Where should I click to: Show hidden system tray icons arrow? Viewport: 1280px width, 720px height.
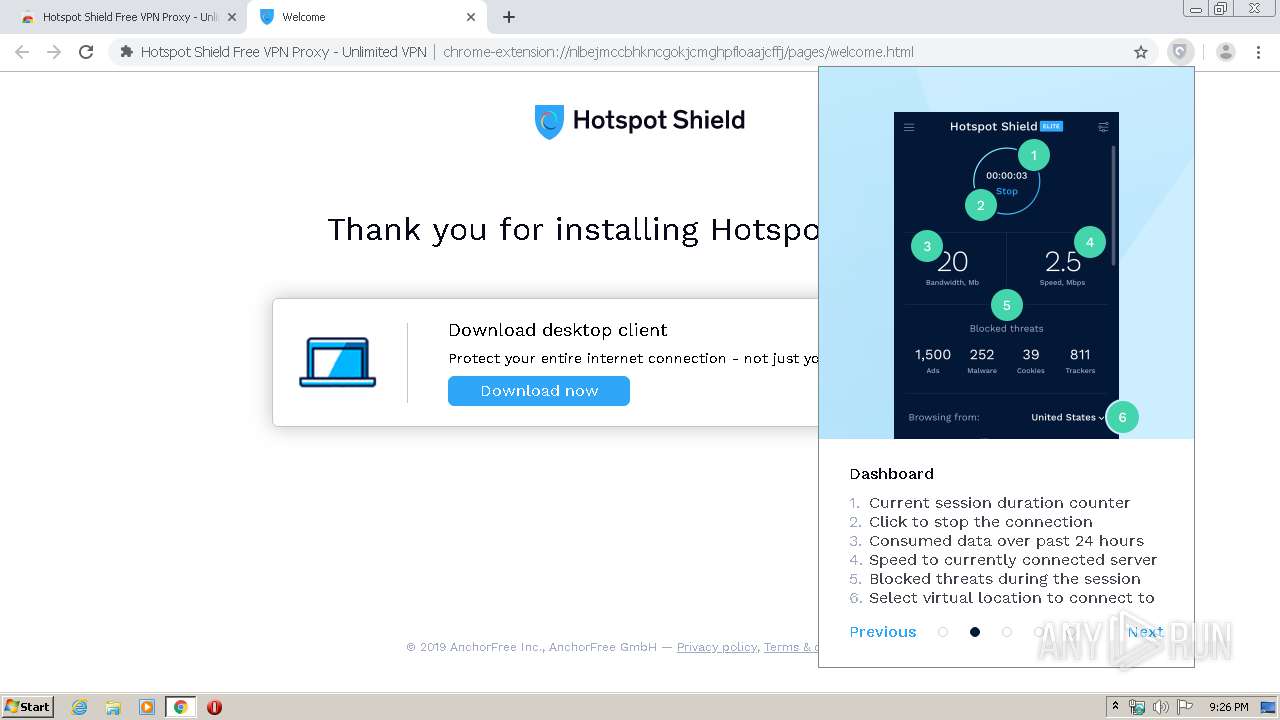pyautogui.click(x=1115, y=707)
